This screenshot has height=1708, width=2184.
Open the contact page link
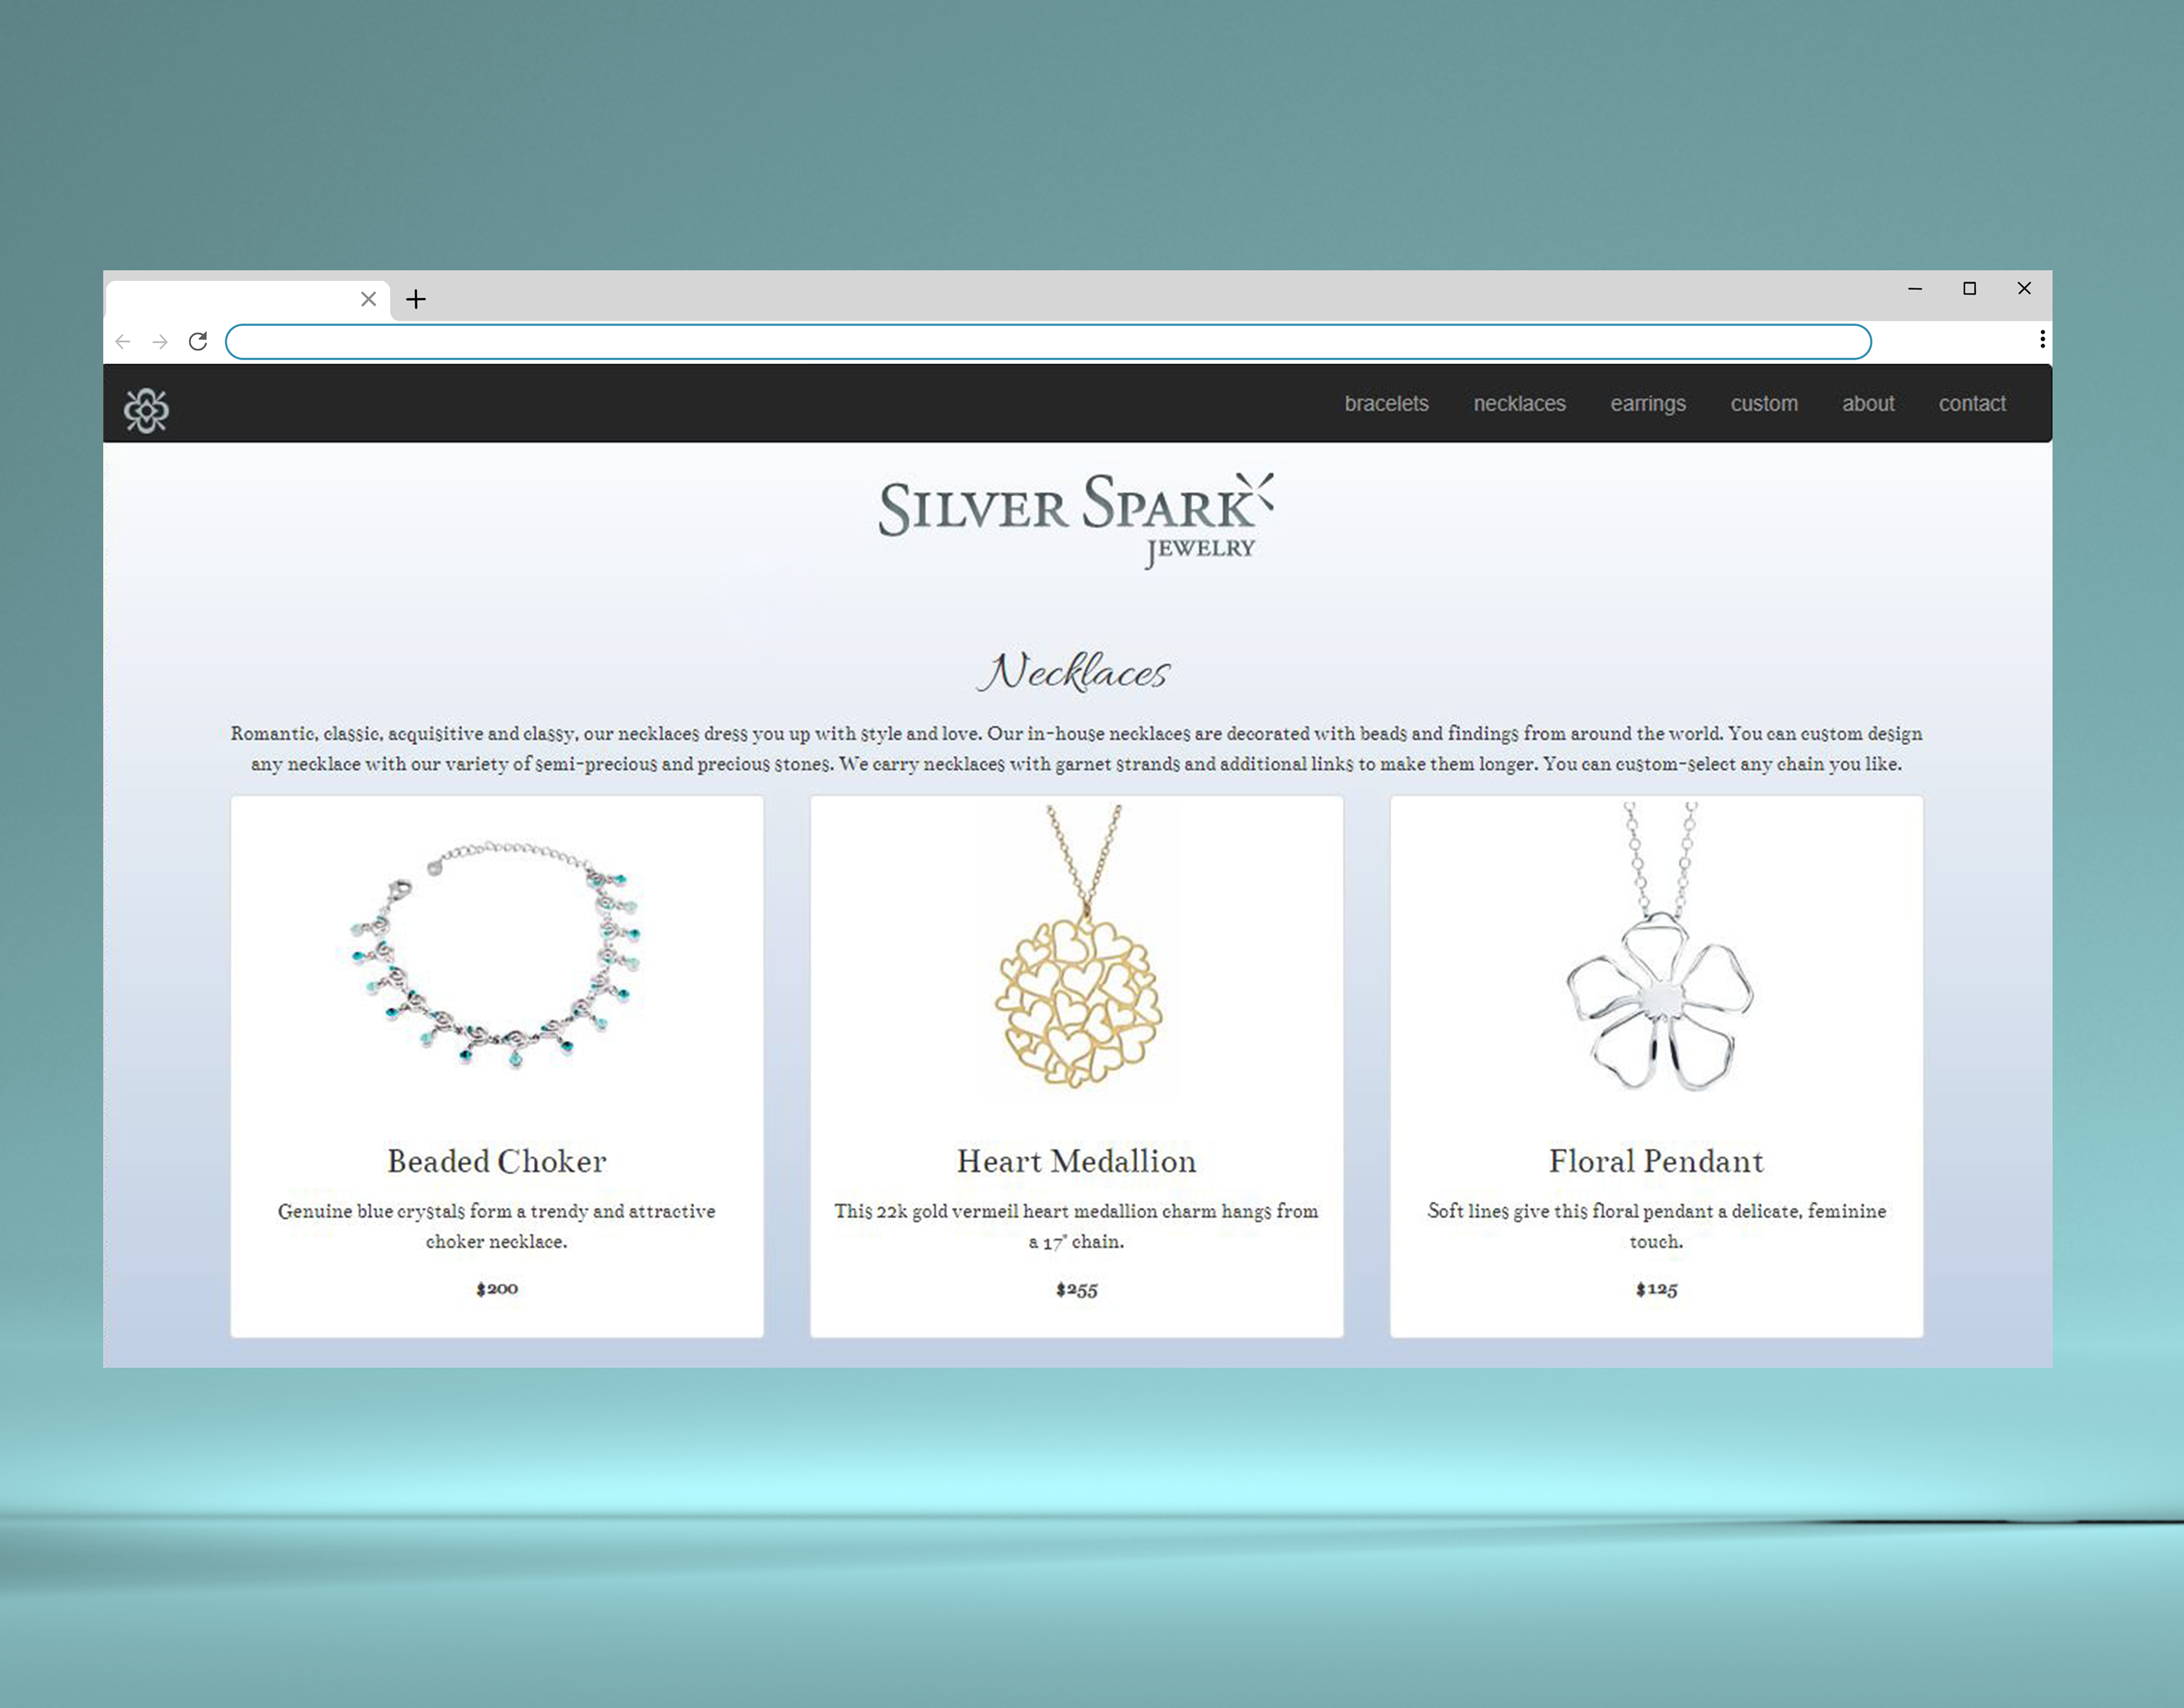tap(1971, 404)
